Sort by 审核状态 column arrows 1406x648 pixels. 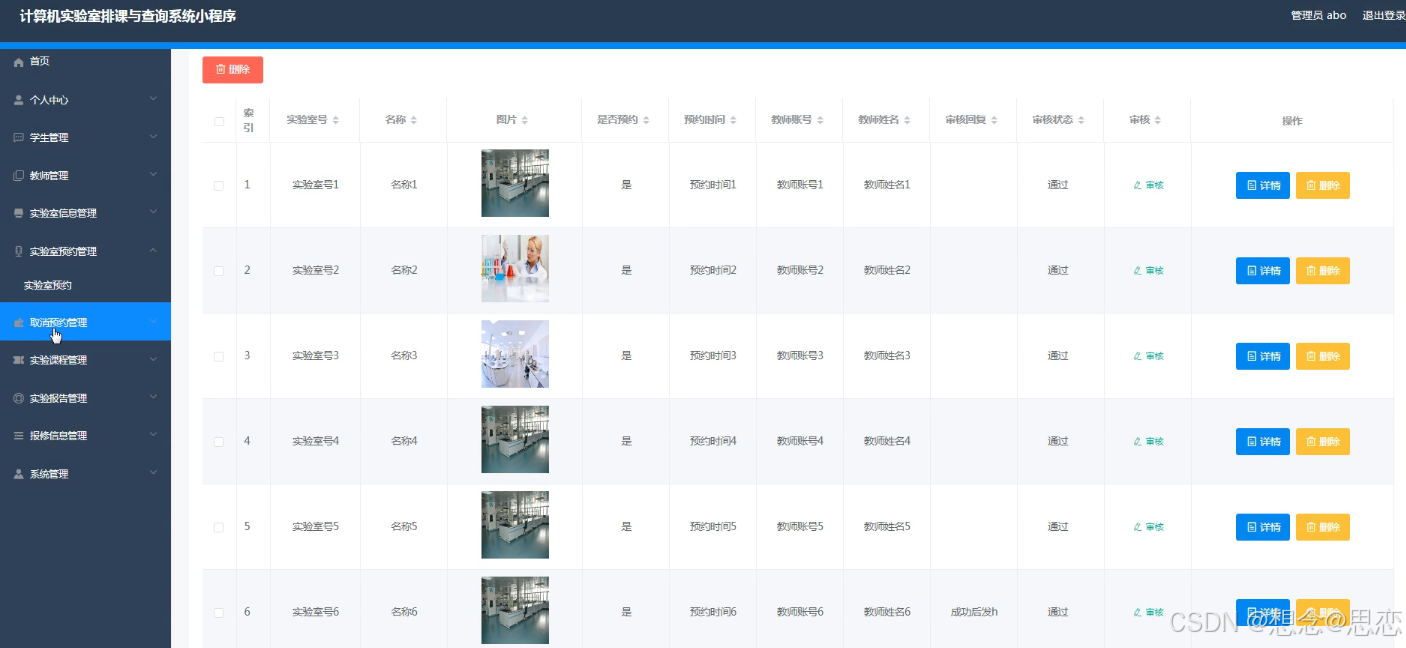click(x=1081, y=120)
